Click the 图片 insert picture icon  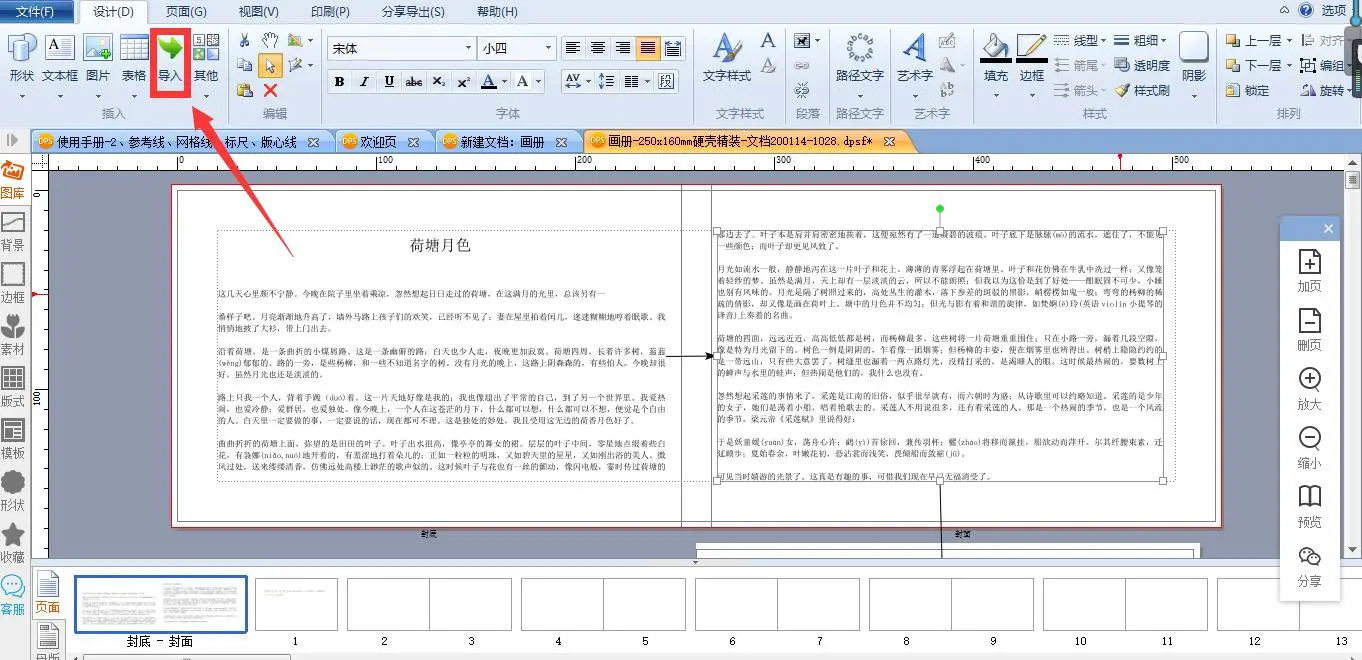(97, 48)
